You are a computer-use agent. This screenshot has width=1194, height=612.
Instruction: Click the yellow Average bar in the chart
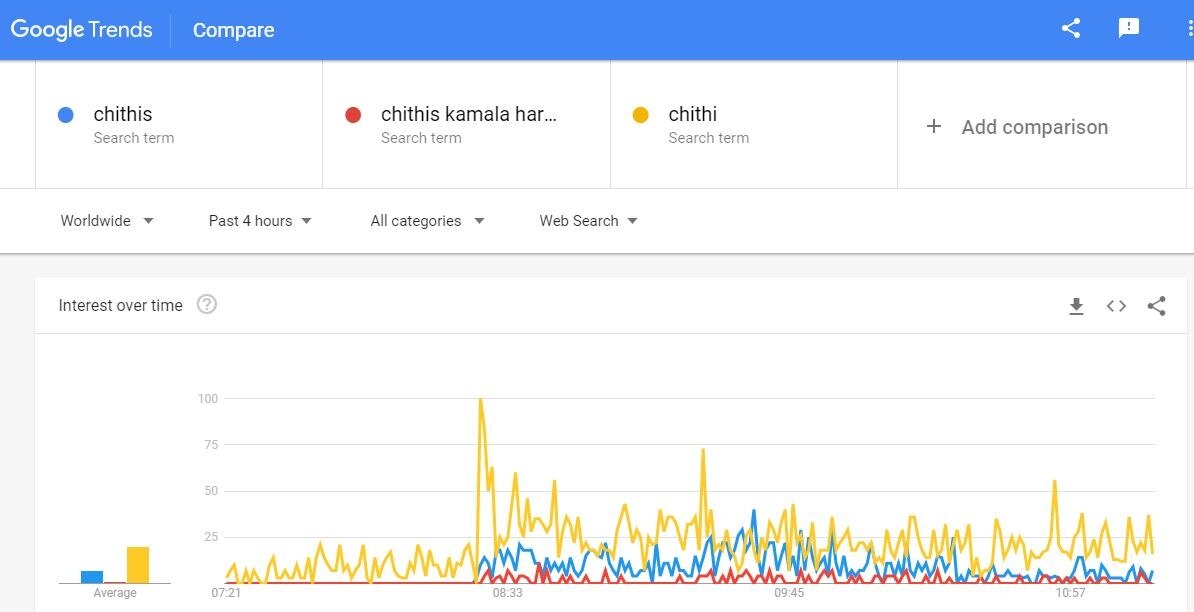tap(138, 565)
